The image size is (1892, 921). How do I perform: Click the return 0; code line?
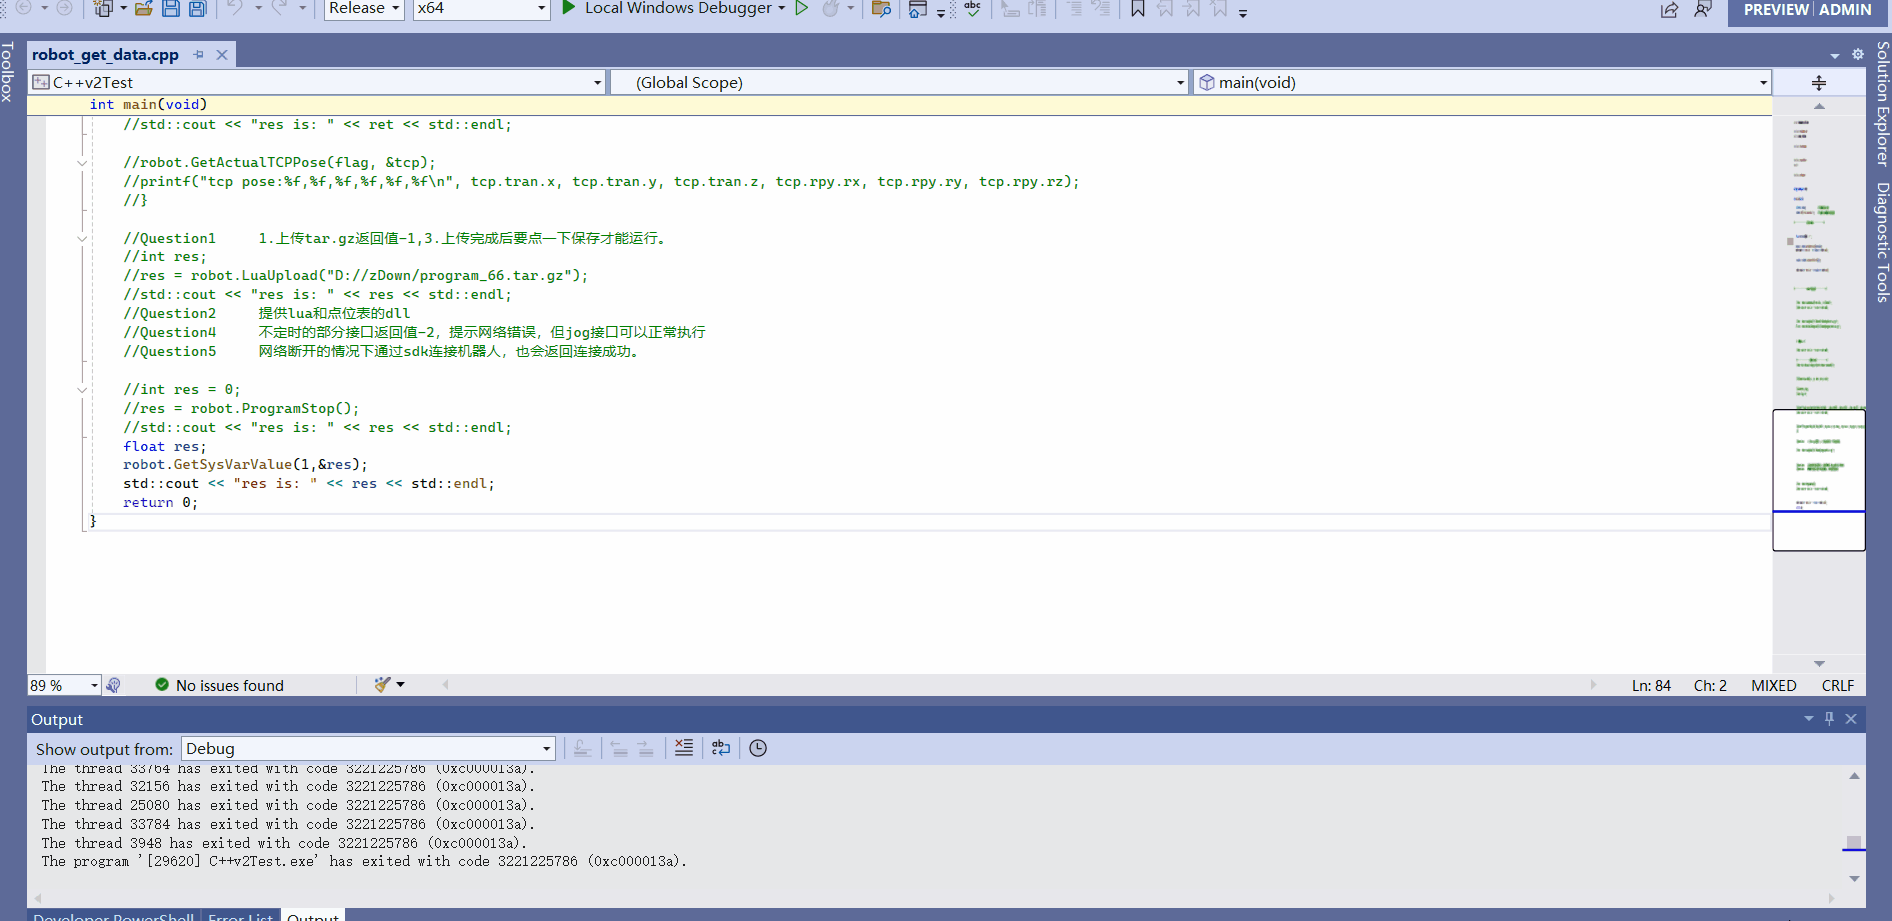160,503
